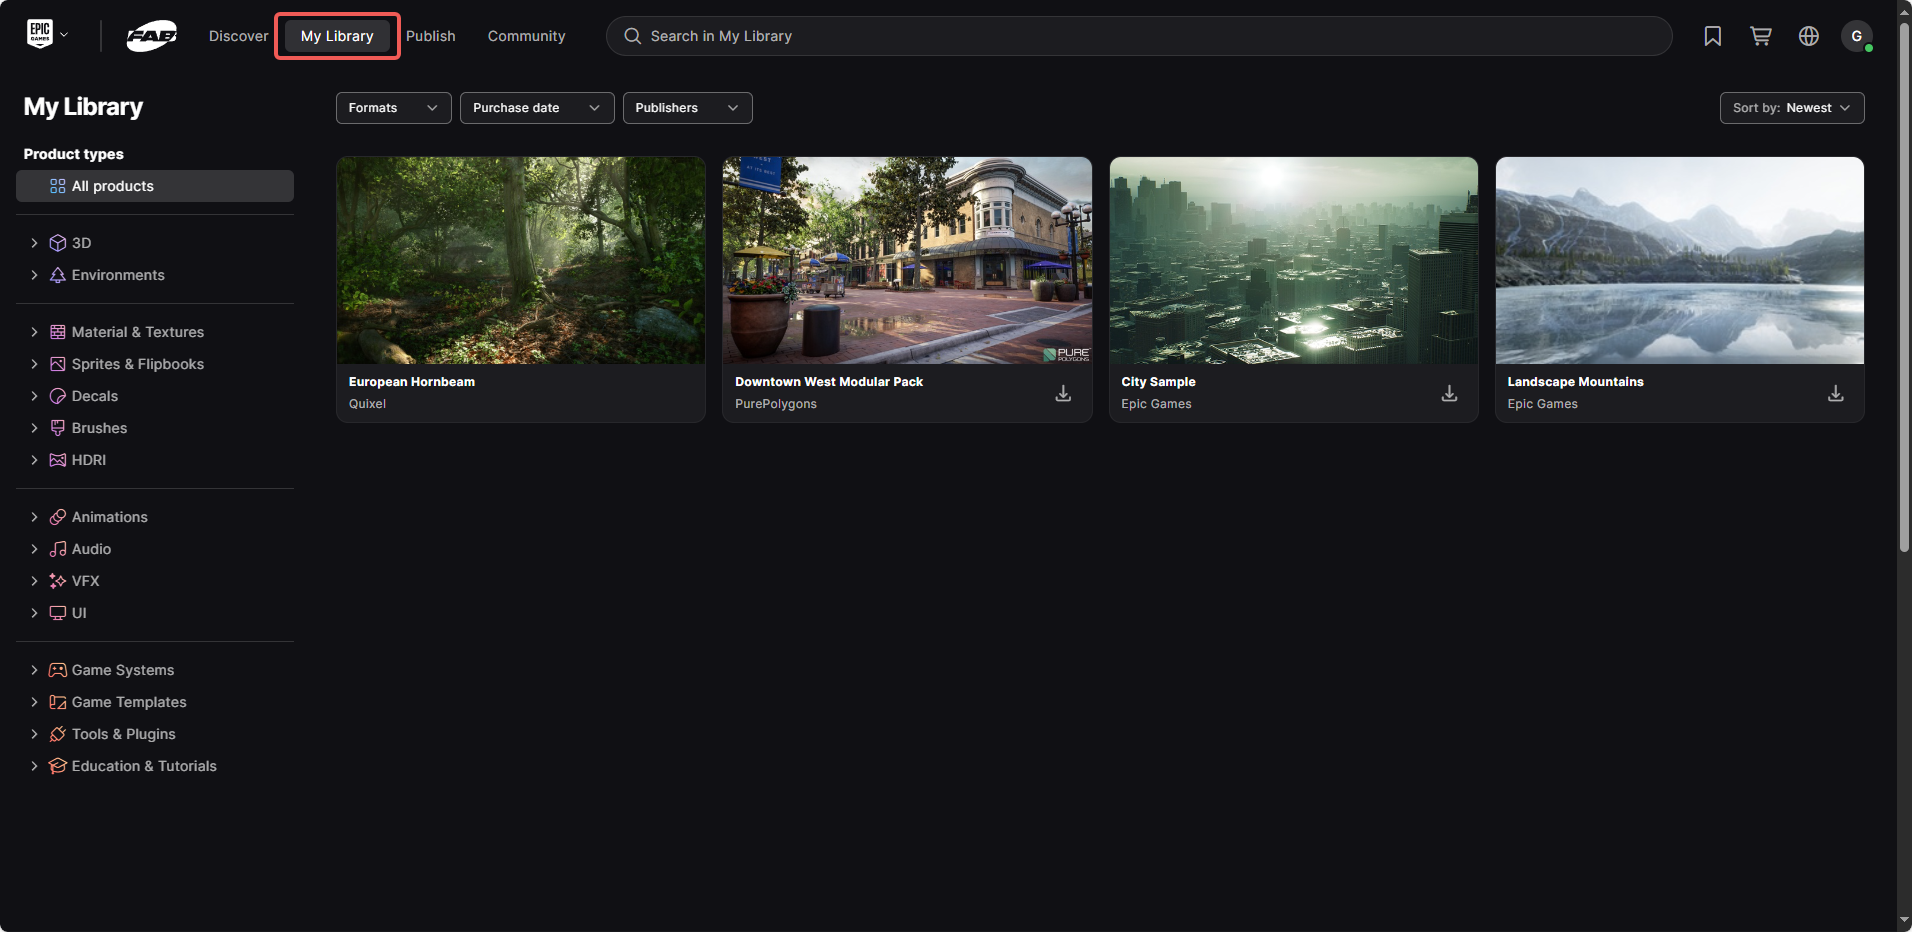The height and width of the screenshot is (932, 1912).
Task: Select the VFX category label
Action: (85, 581)
